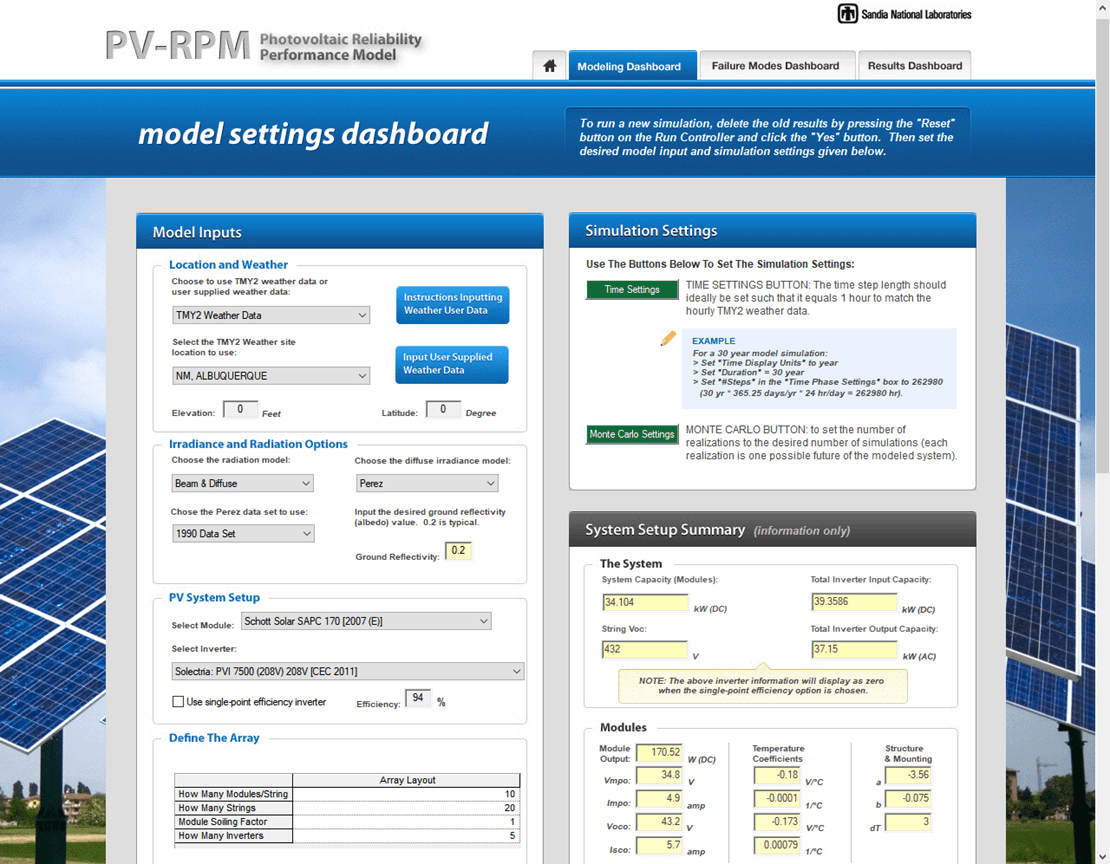Expand the 1990 Data Set dropdown
The height and width of the screenshot is (864, 1110).
[243, 533]
